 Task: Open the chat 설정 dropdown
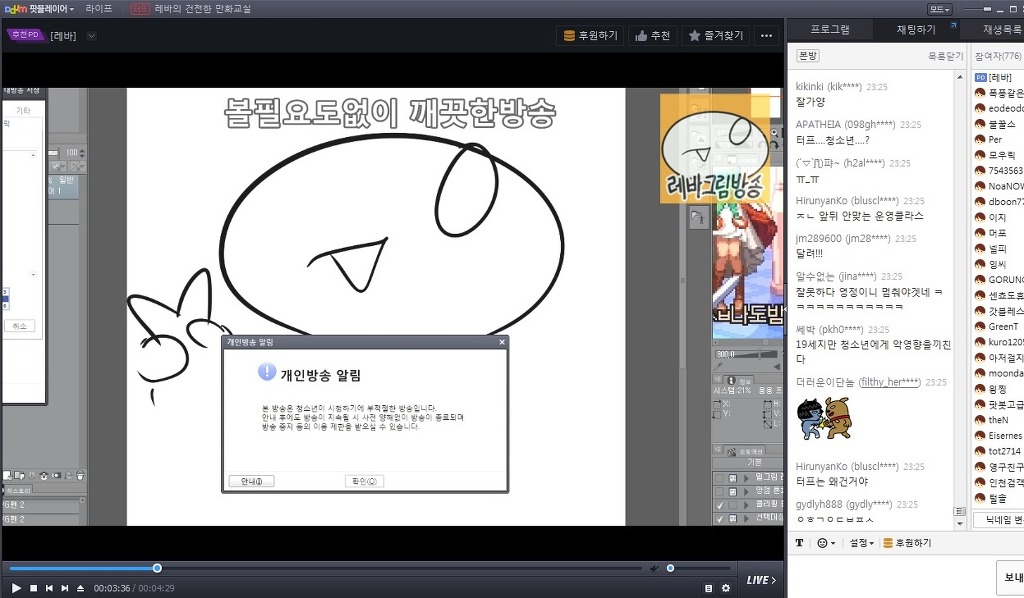861,543
